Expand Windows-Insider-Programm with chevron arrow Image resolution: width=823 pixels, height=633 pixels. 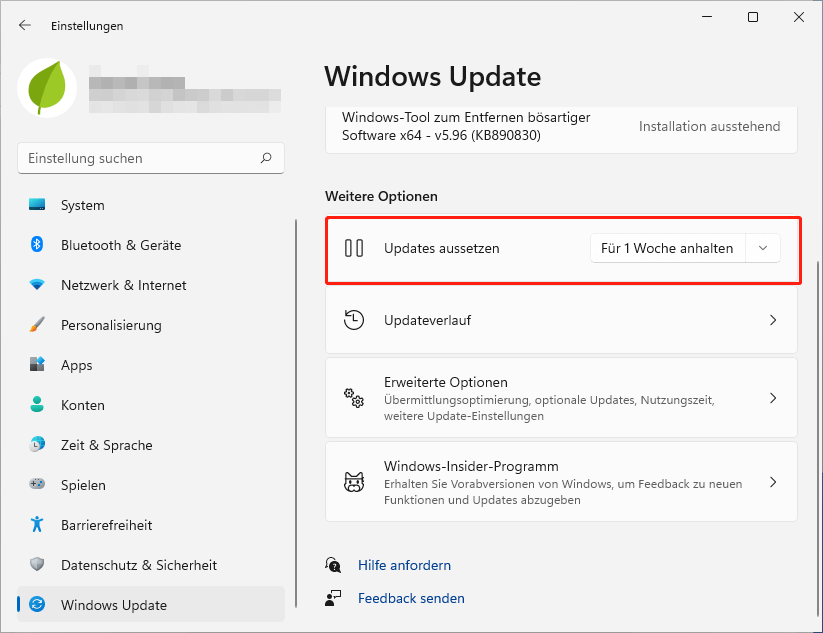(x=772, y=482)
